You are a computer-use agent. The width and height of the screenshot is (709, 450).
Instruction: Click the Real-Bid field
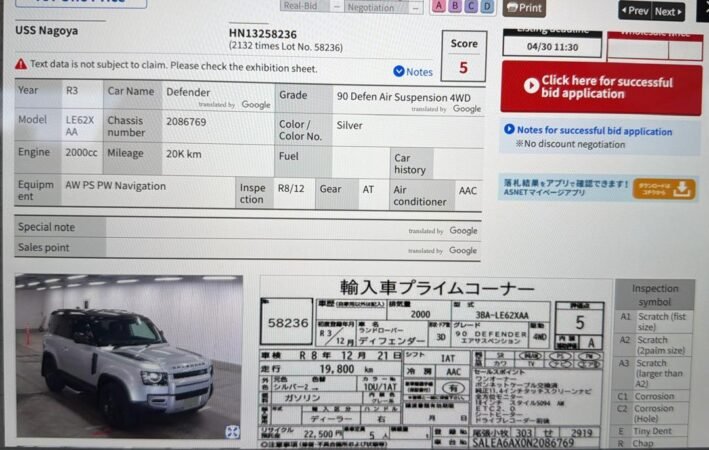[x=306, y=6]
